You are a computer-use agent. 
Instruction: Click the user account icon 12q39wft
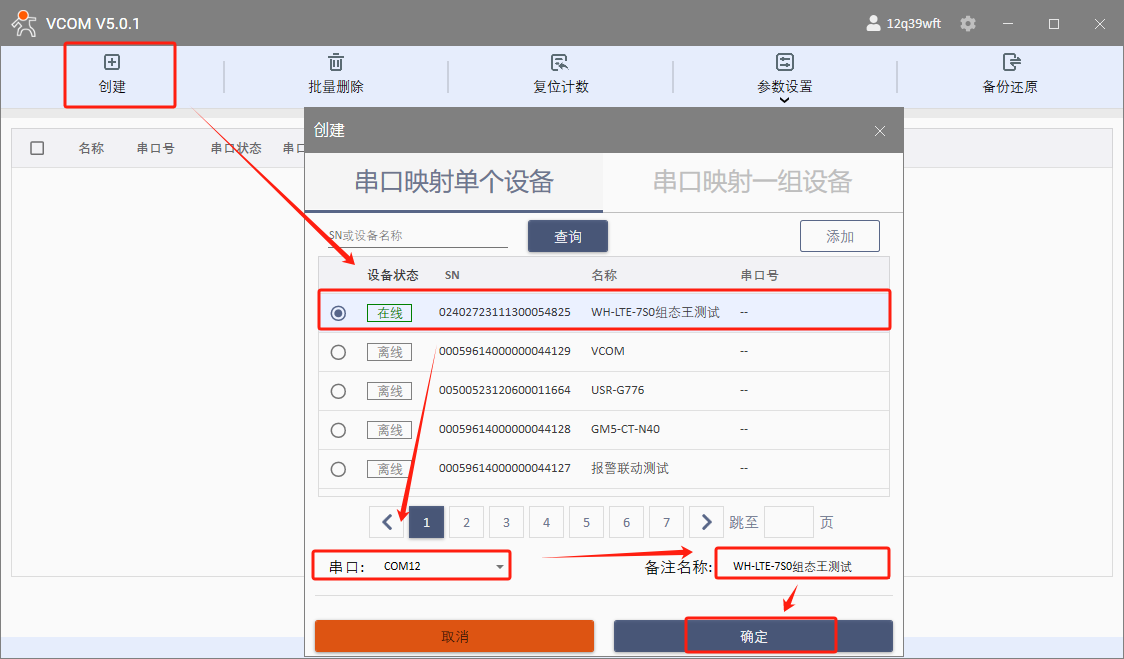click(x=873, y=24)
